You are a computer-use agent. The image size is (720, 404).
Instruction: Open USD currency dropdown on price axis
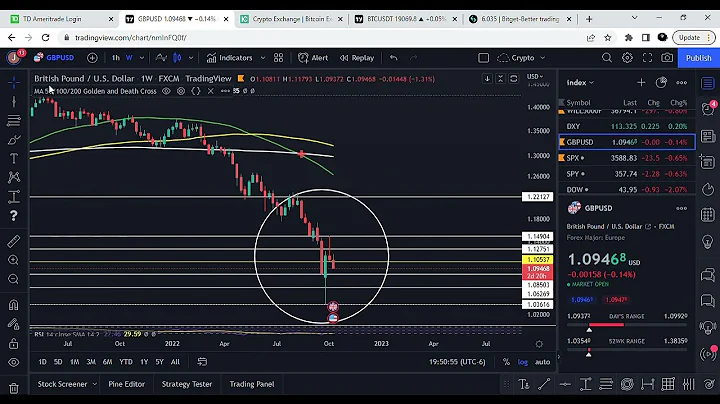coord(535,77)
